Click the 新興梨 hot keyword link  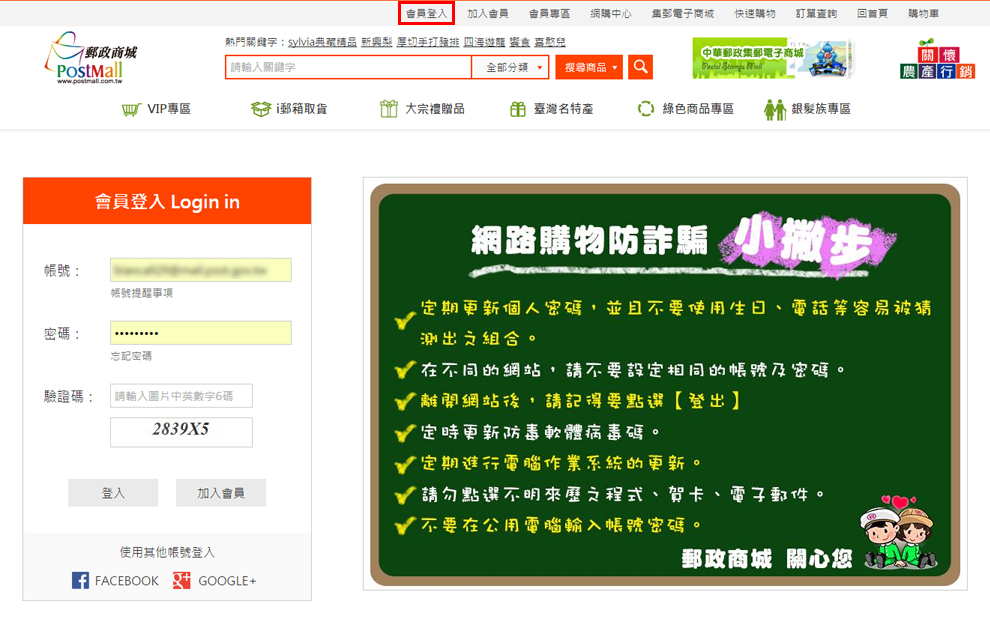376,42
